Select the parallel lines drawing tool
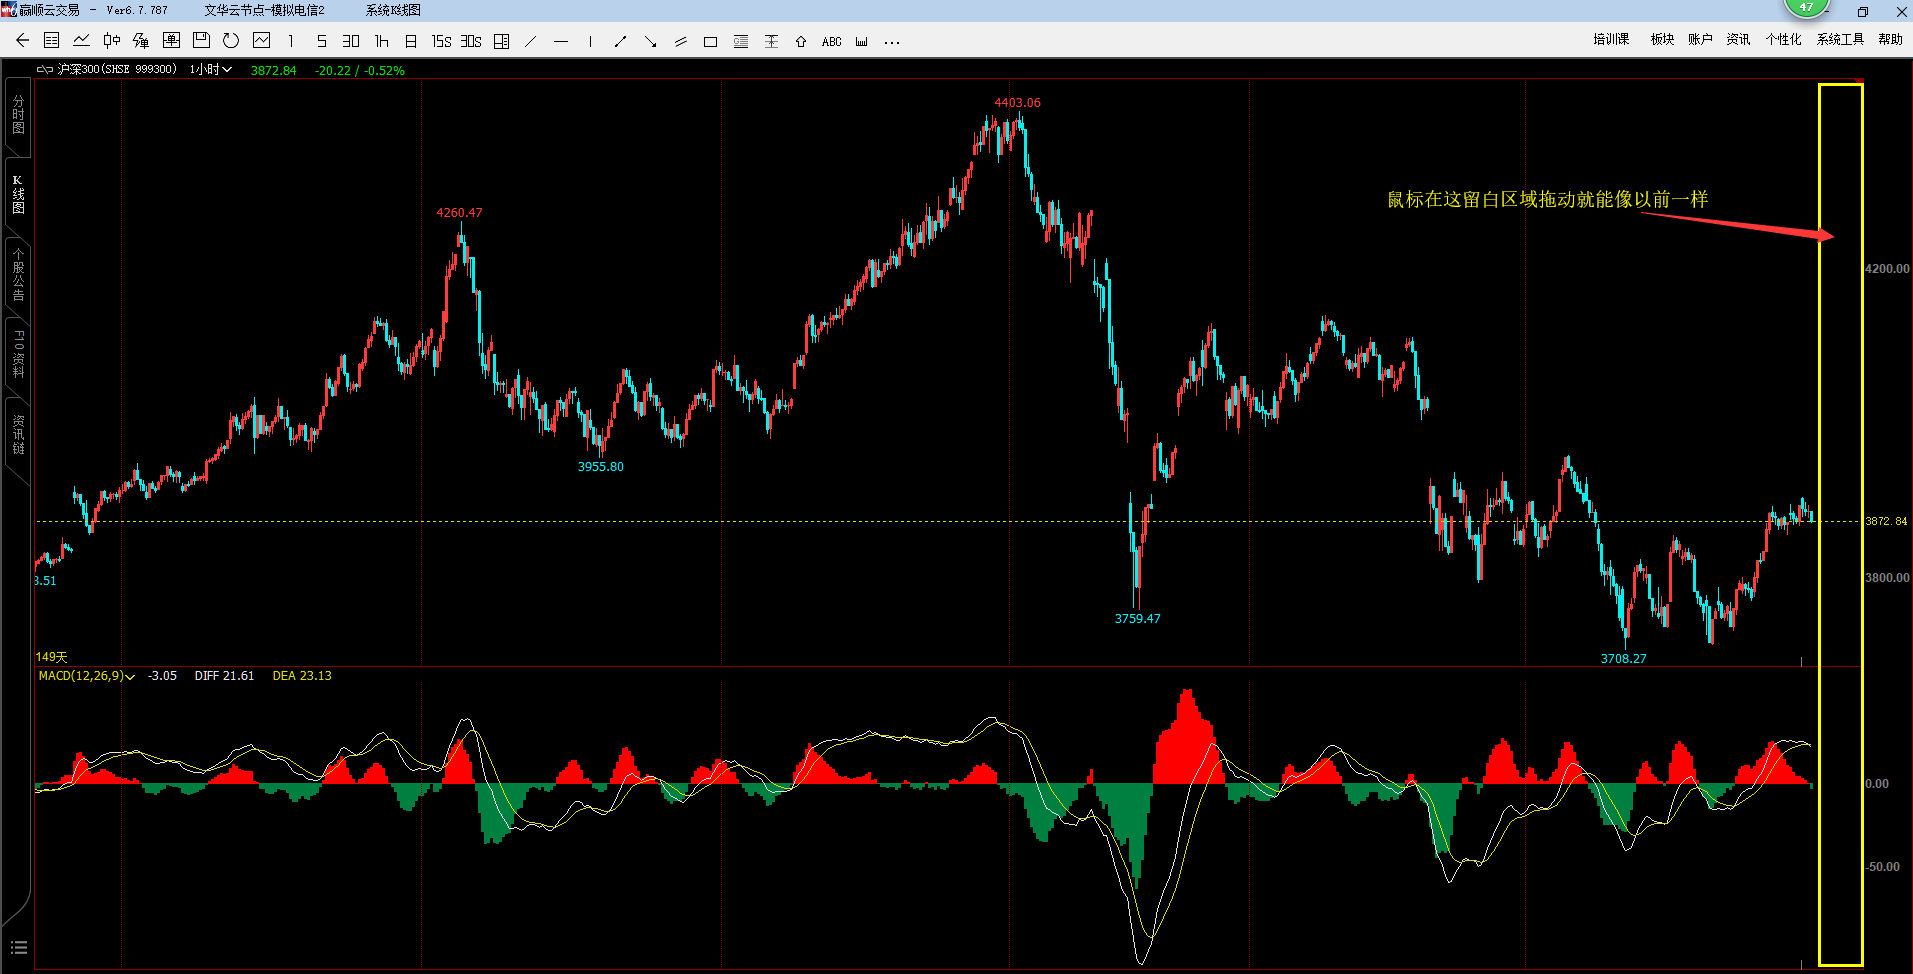The image size is (1913, 974). pos(680,42)
